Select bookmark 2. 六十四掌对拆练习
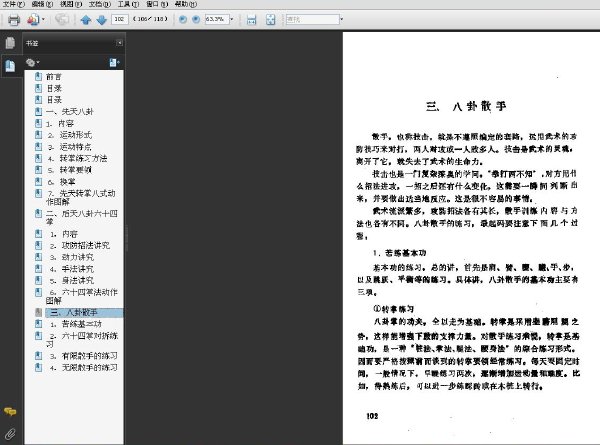This screenshot has width=600, height=445. tap(82, 340)
